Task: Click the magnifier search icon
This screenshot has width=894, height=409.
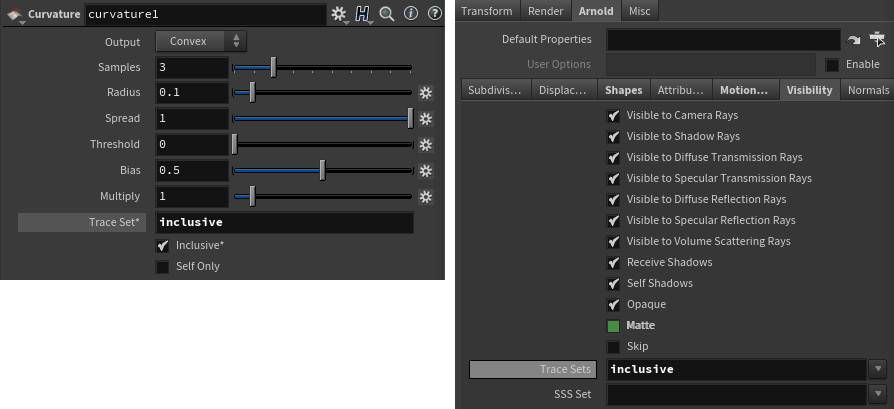Action: [x=387, y=14]
